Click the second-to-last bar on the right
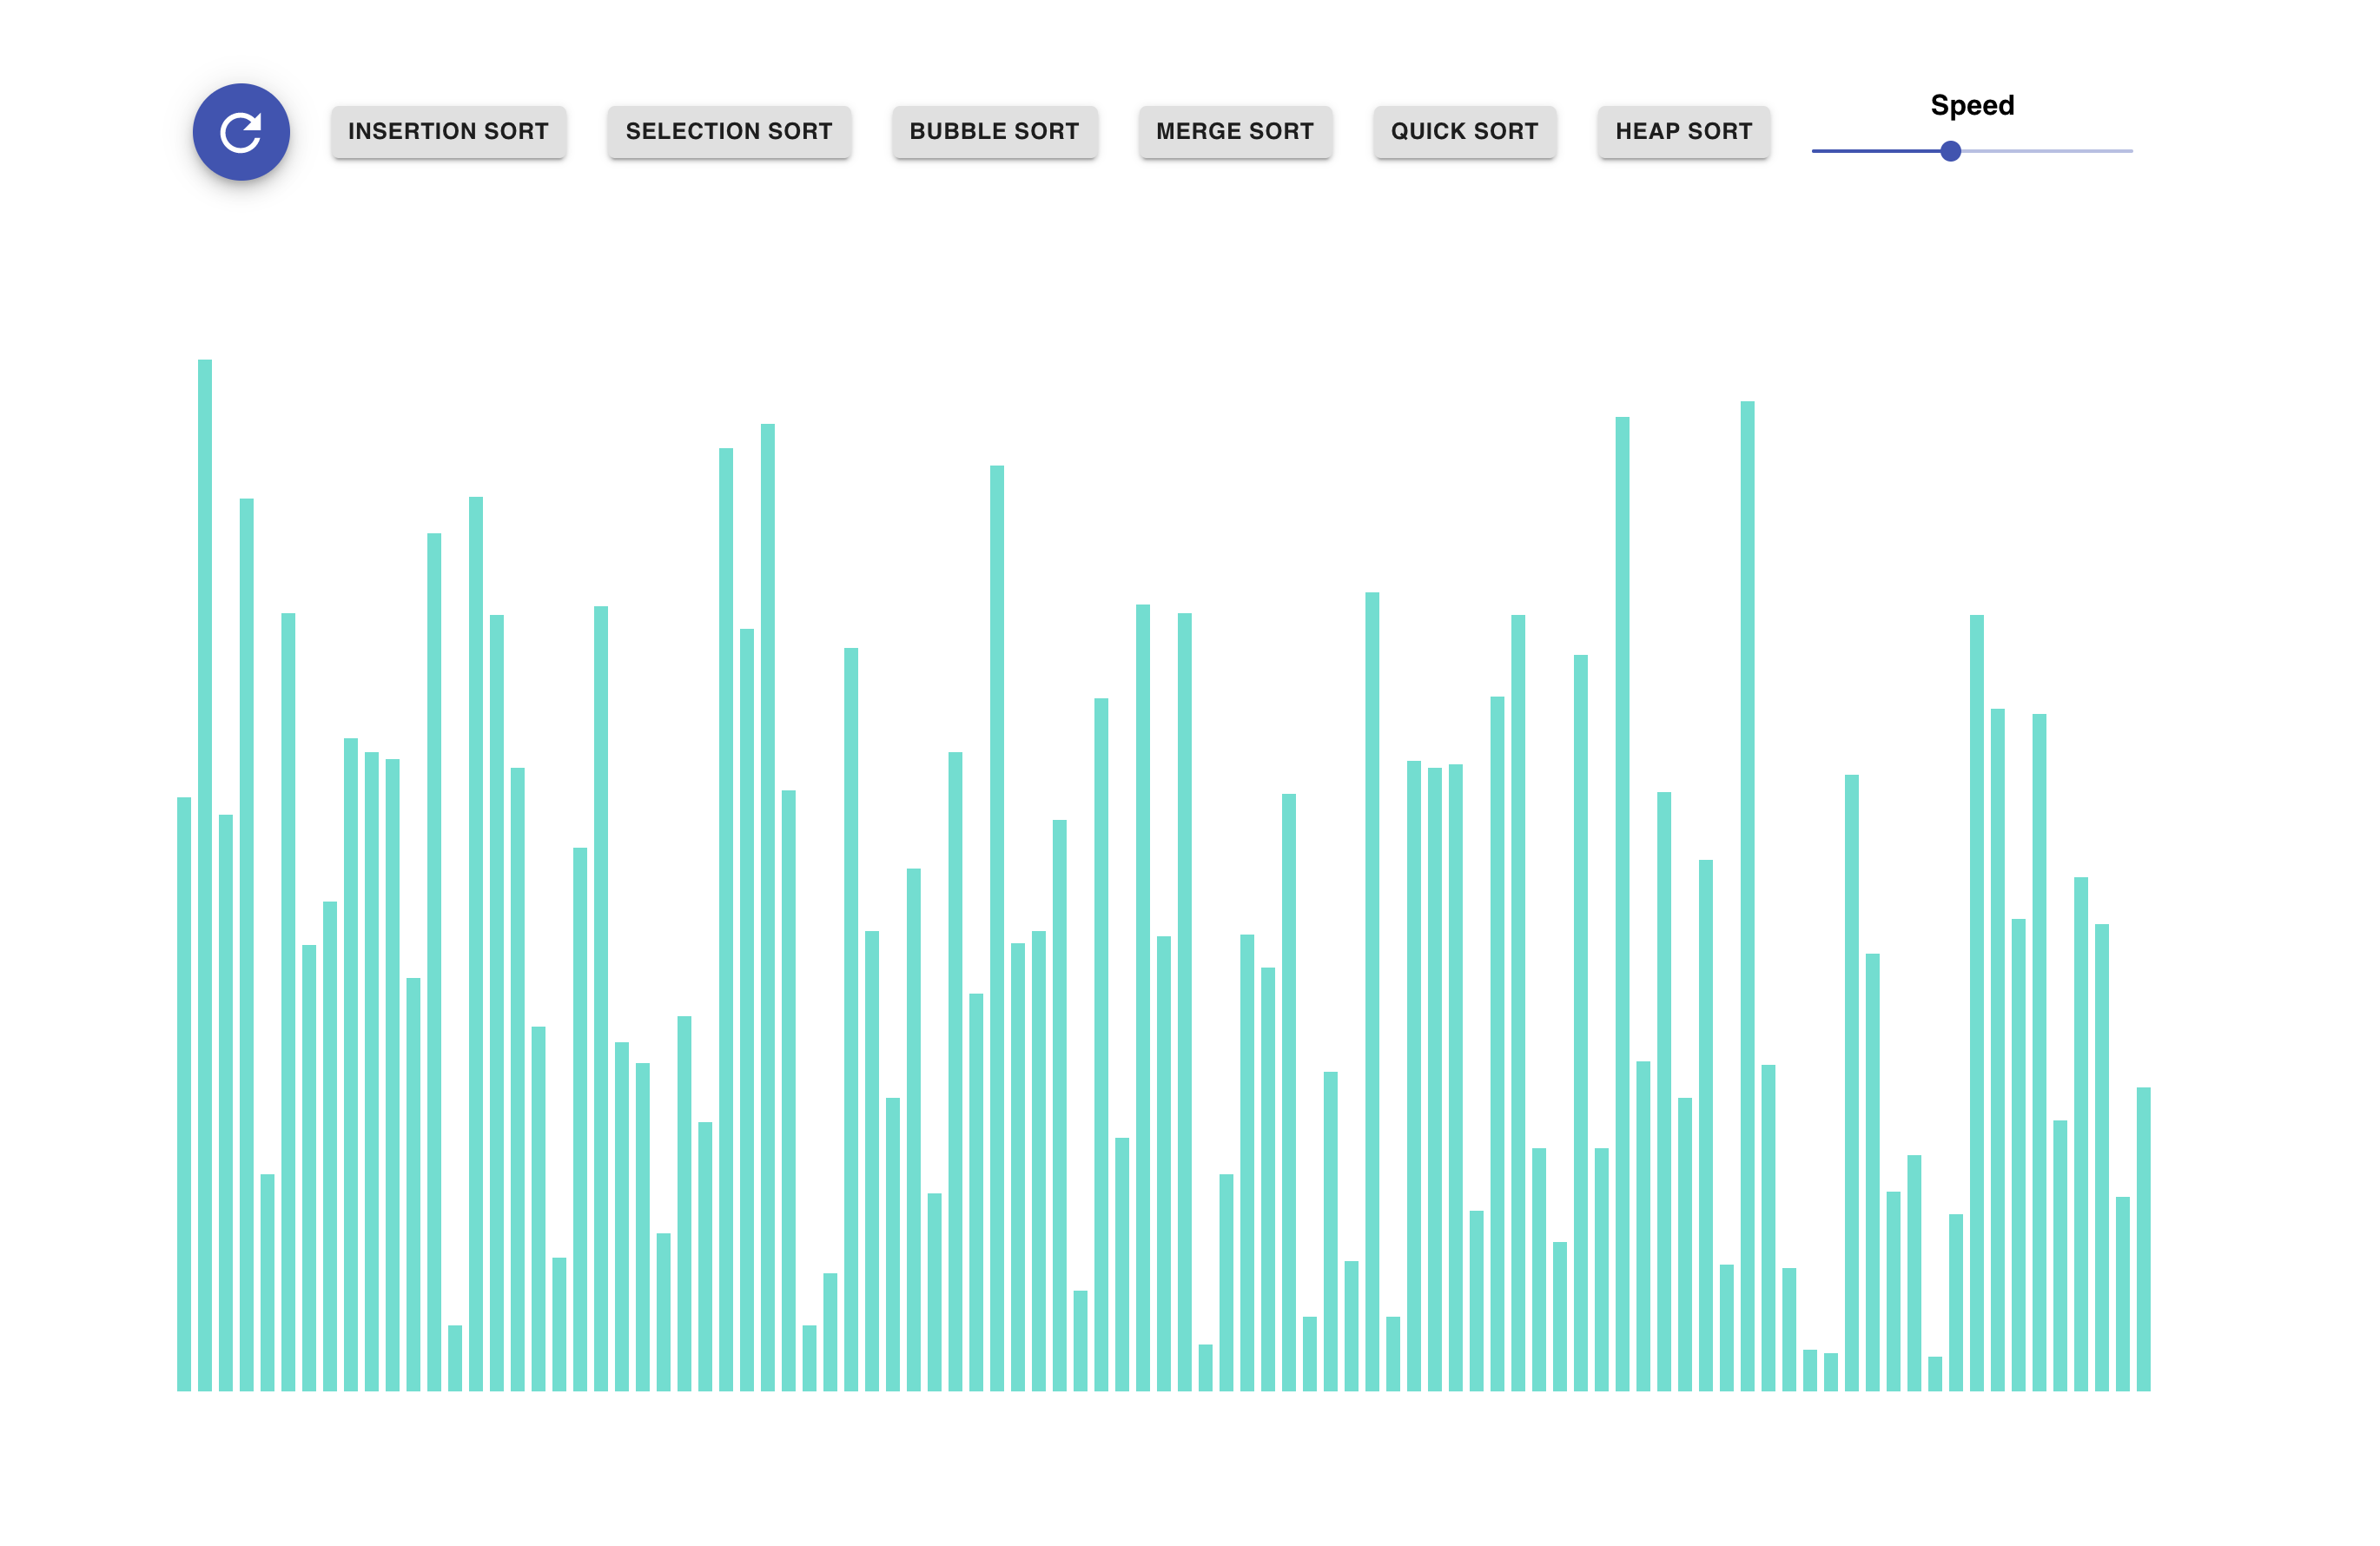The image size is (2380, 1546). [x=2122, y=1293]
